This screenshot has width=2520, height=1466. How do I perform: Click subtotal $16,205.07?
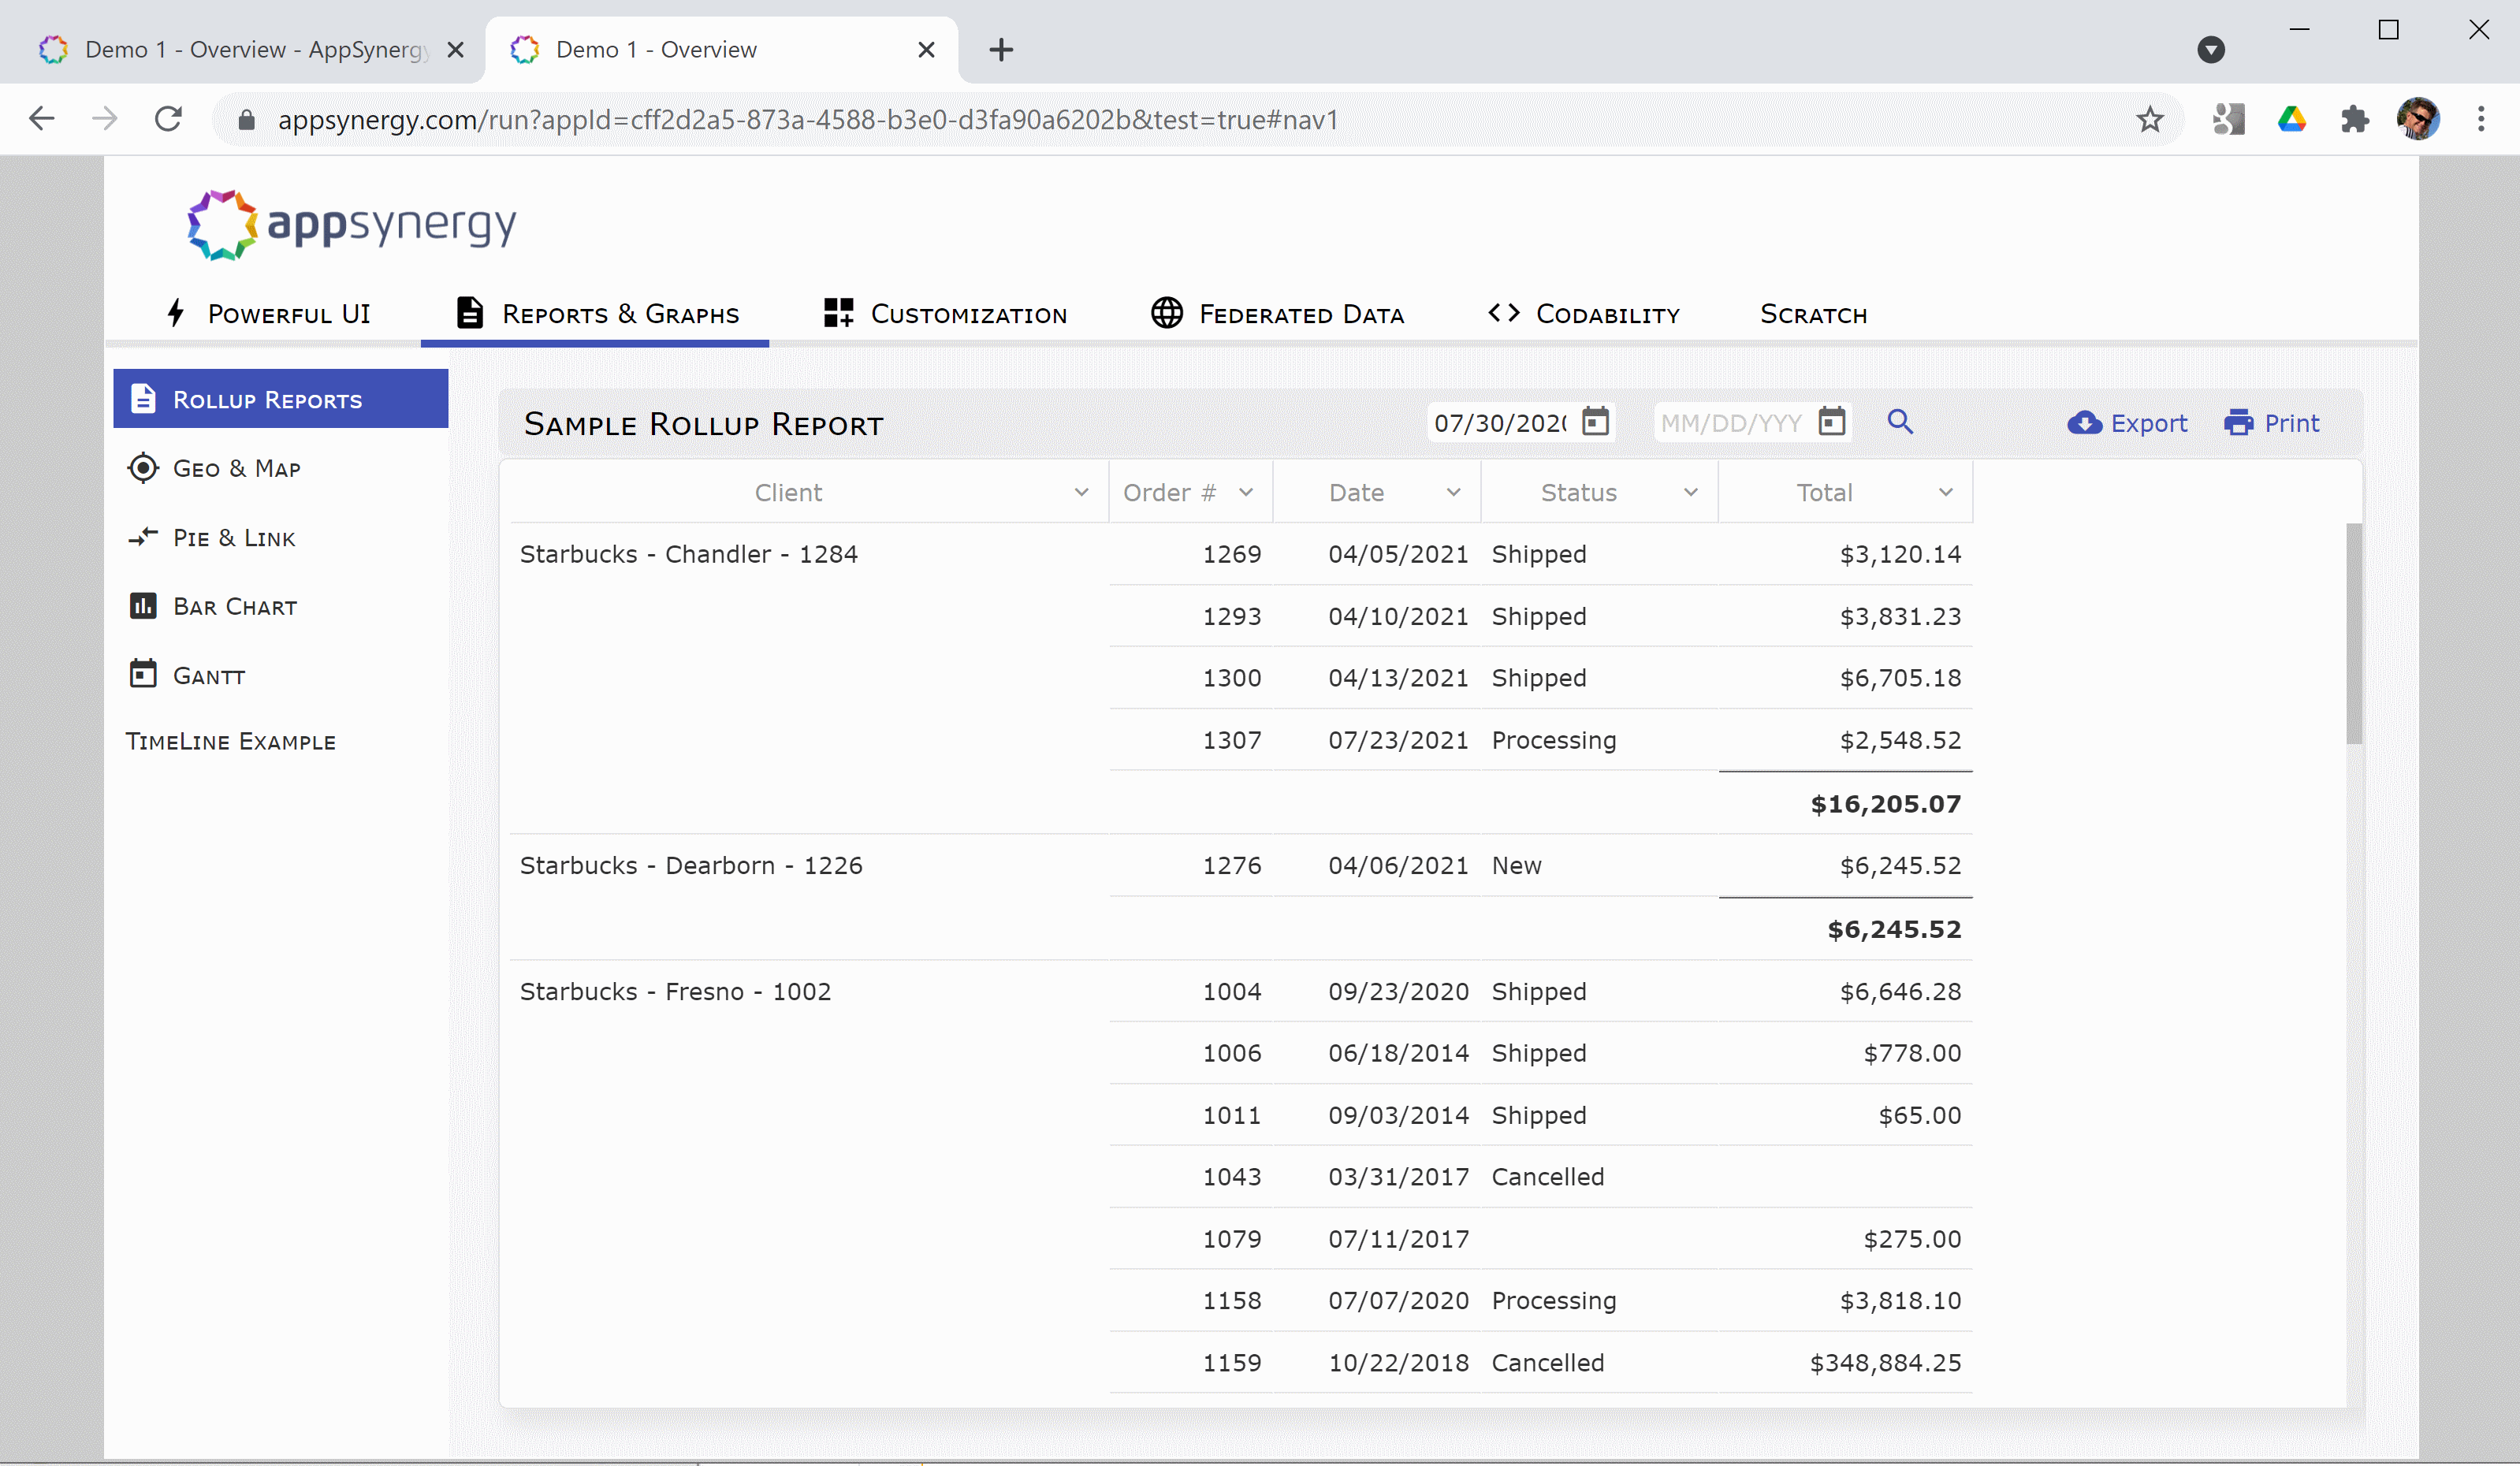(1885, 803)
